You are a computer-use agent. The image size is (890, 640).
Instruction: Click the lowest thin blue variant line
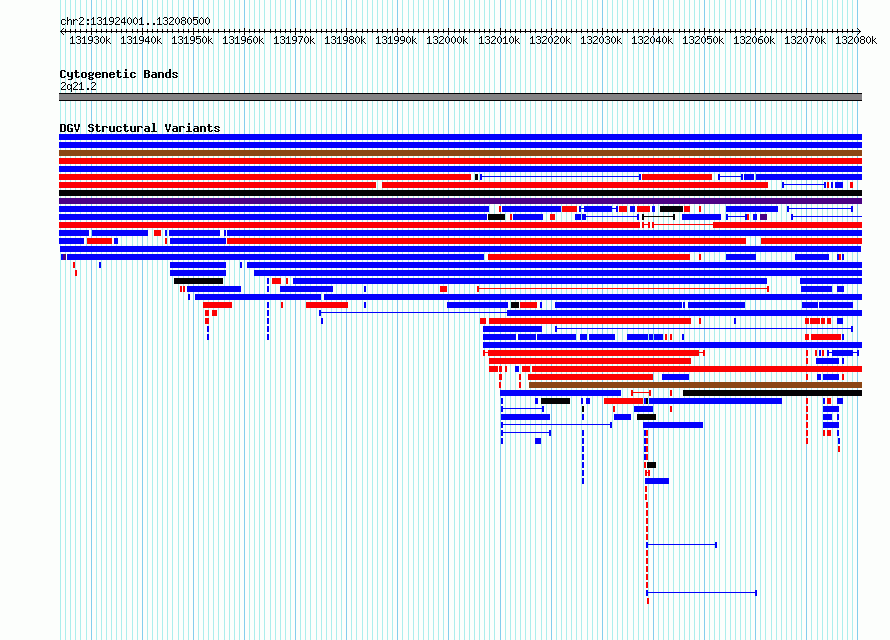pyautogui.click(x=702, y=592)
